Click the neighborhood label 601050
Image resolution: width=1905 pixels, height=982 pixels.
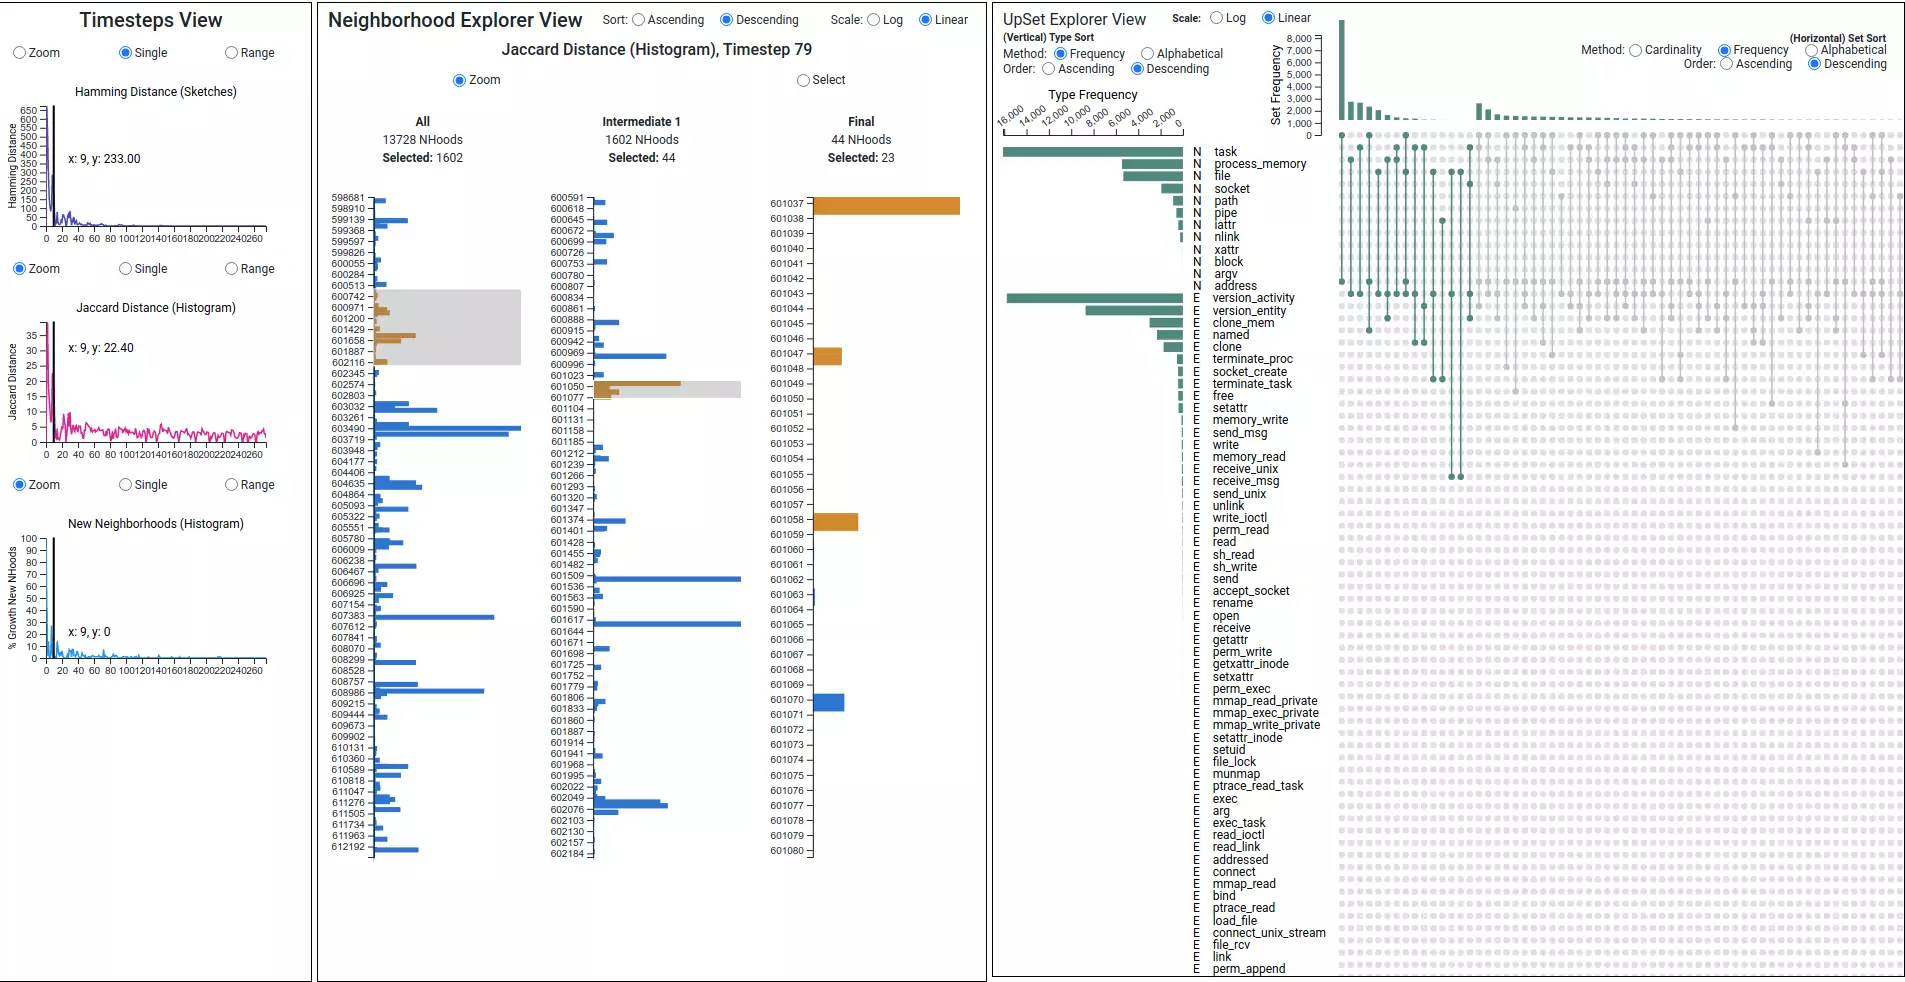[x=567, y=387]
